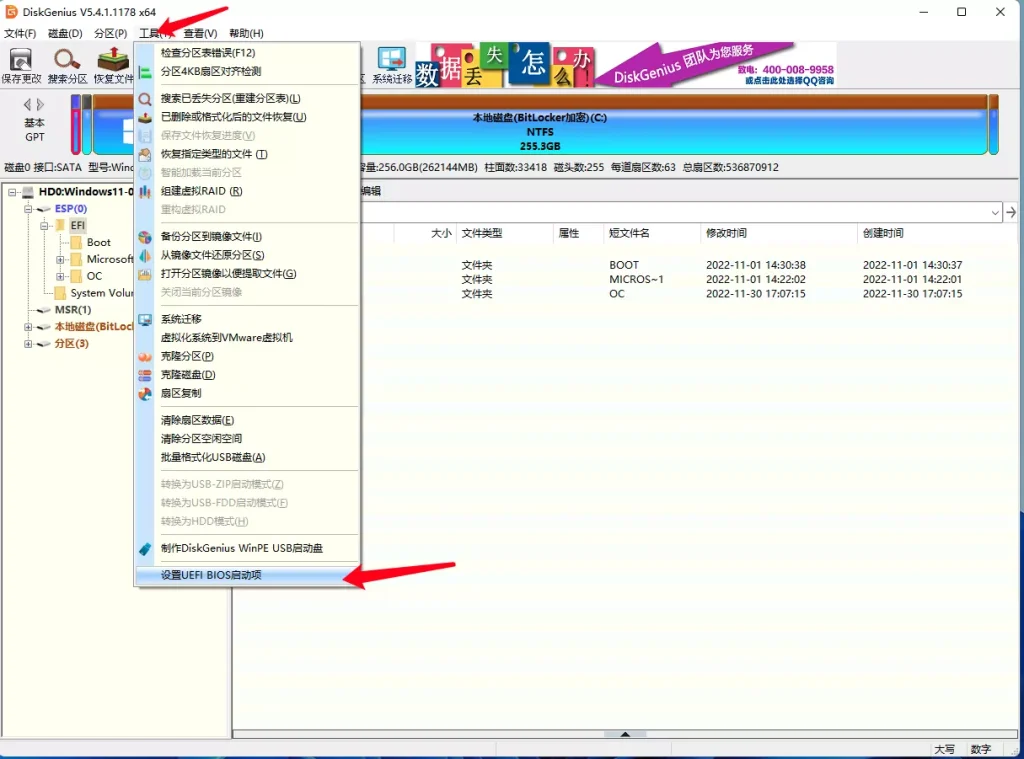This screenshot has width=1024, height=759.
Task: Click the DiskGenius advertisement banner
Action: click(x=624, y=64)
